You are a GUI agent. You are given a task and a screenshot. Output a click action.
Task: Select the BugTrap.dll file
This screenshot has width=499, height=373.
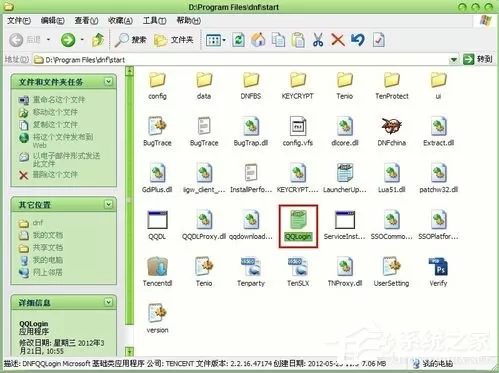click(x=251, y=132)
